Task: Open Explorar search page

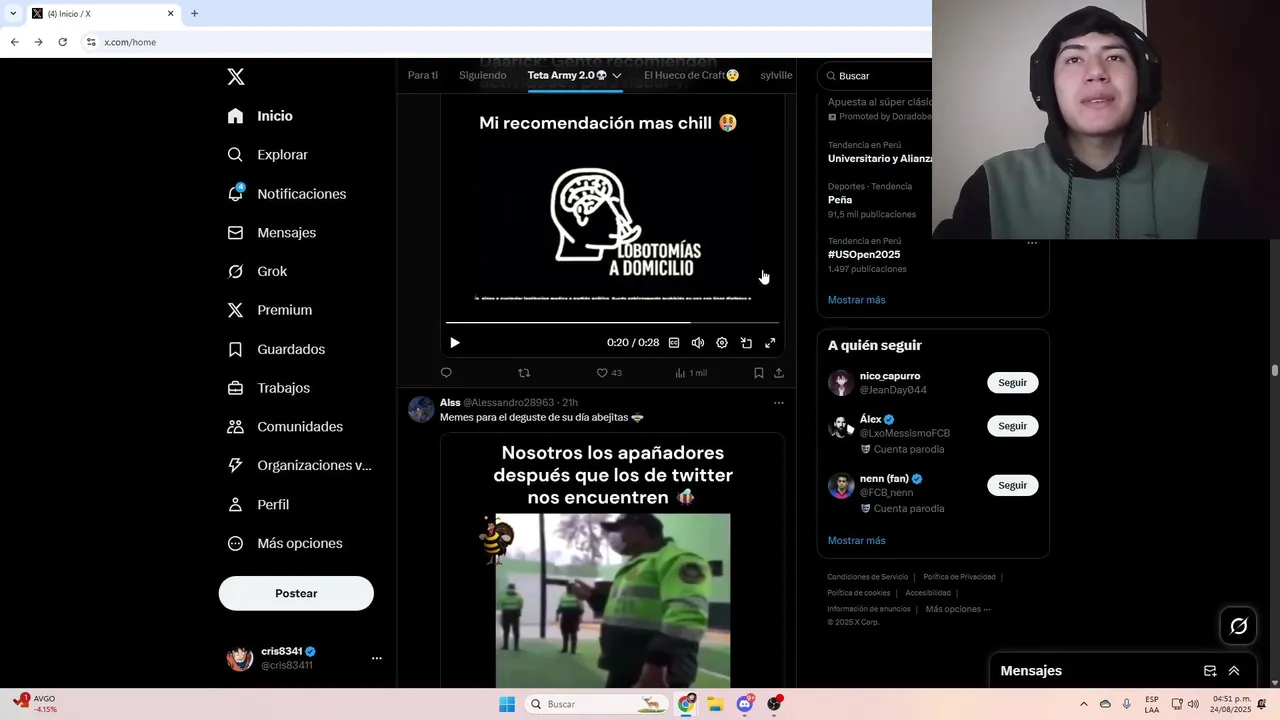Action: click(267, 155)
